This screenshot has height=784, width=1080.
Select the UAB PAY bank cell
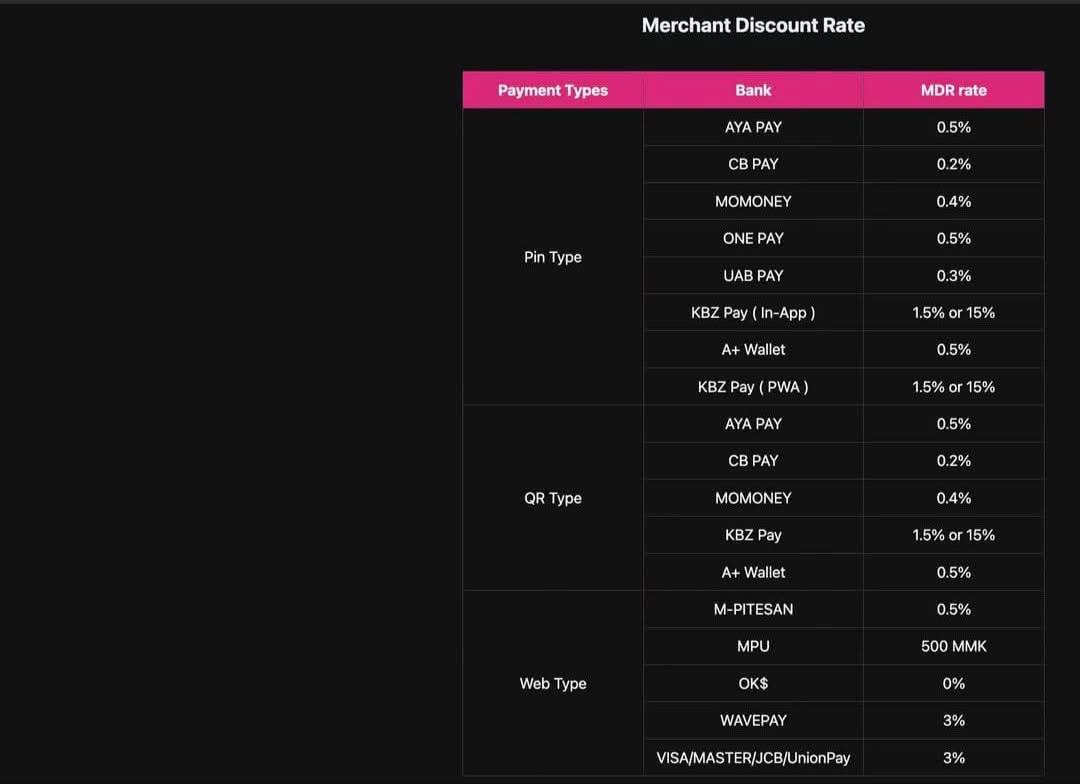(753, 276)
